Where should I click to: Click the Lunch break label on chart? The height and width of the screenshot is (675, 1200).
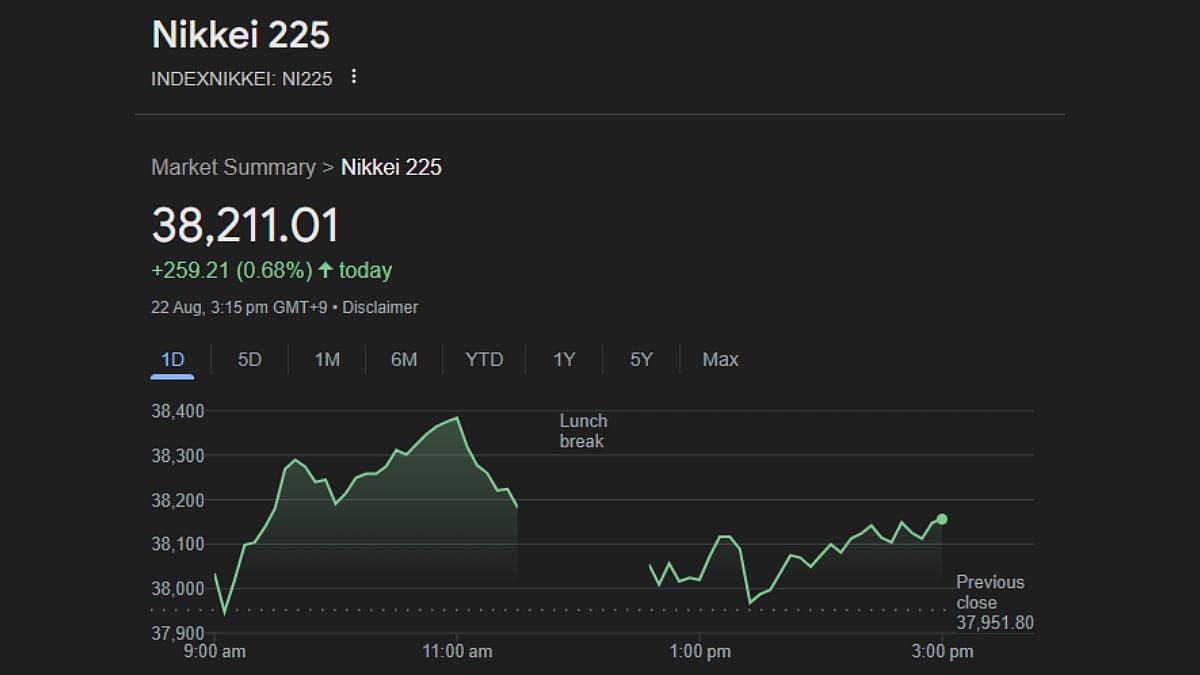click(583, 431)
